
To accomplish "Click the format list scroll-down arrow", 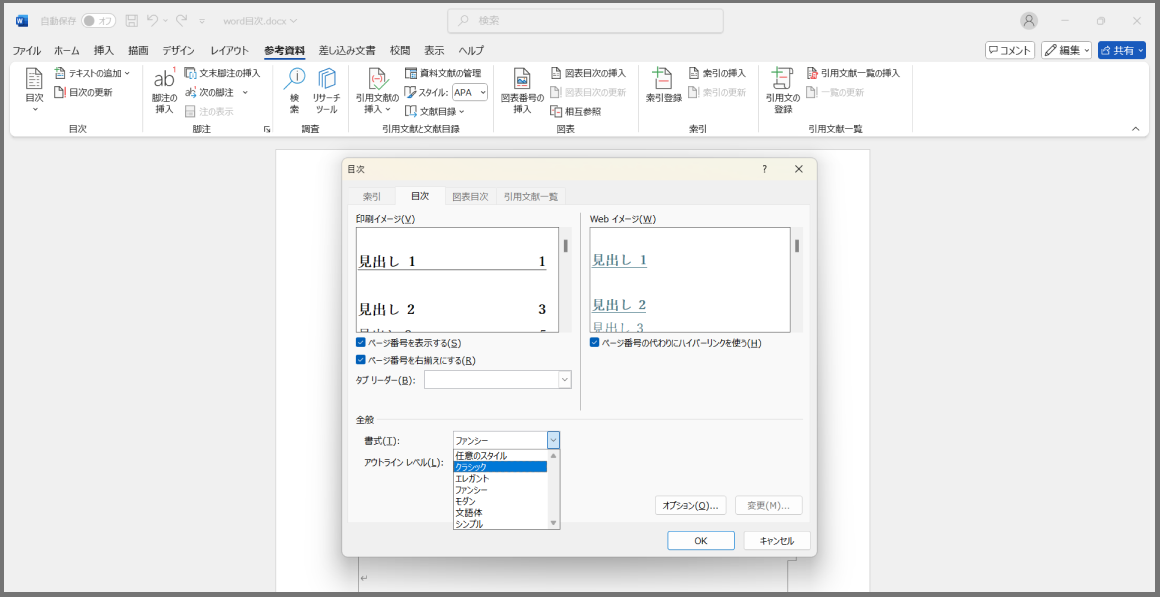I will tap(553, 524).
